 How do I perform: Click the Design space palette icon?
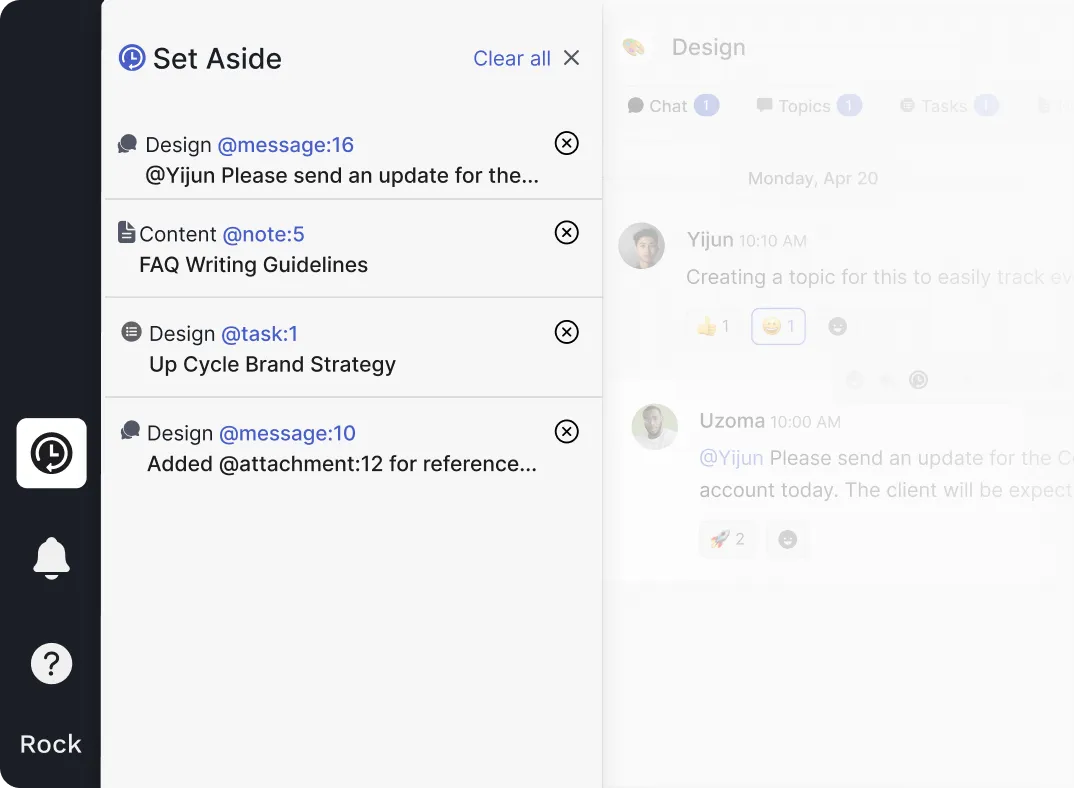[634, 47]
